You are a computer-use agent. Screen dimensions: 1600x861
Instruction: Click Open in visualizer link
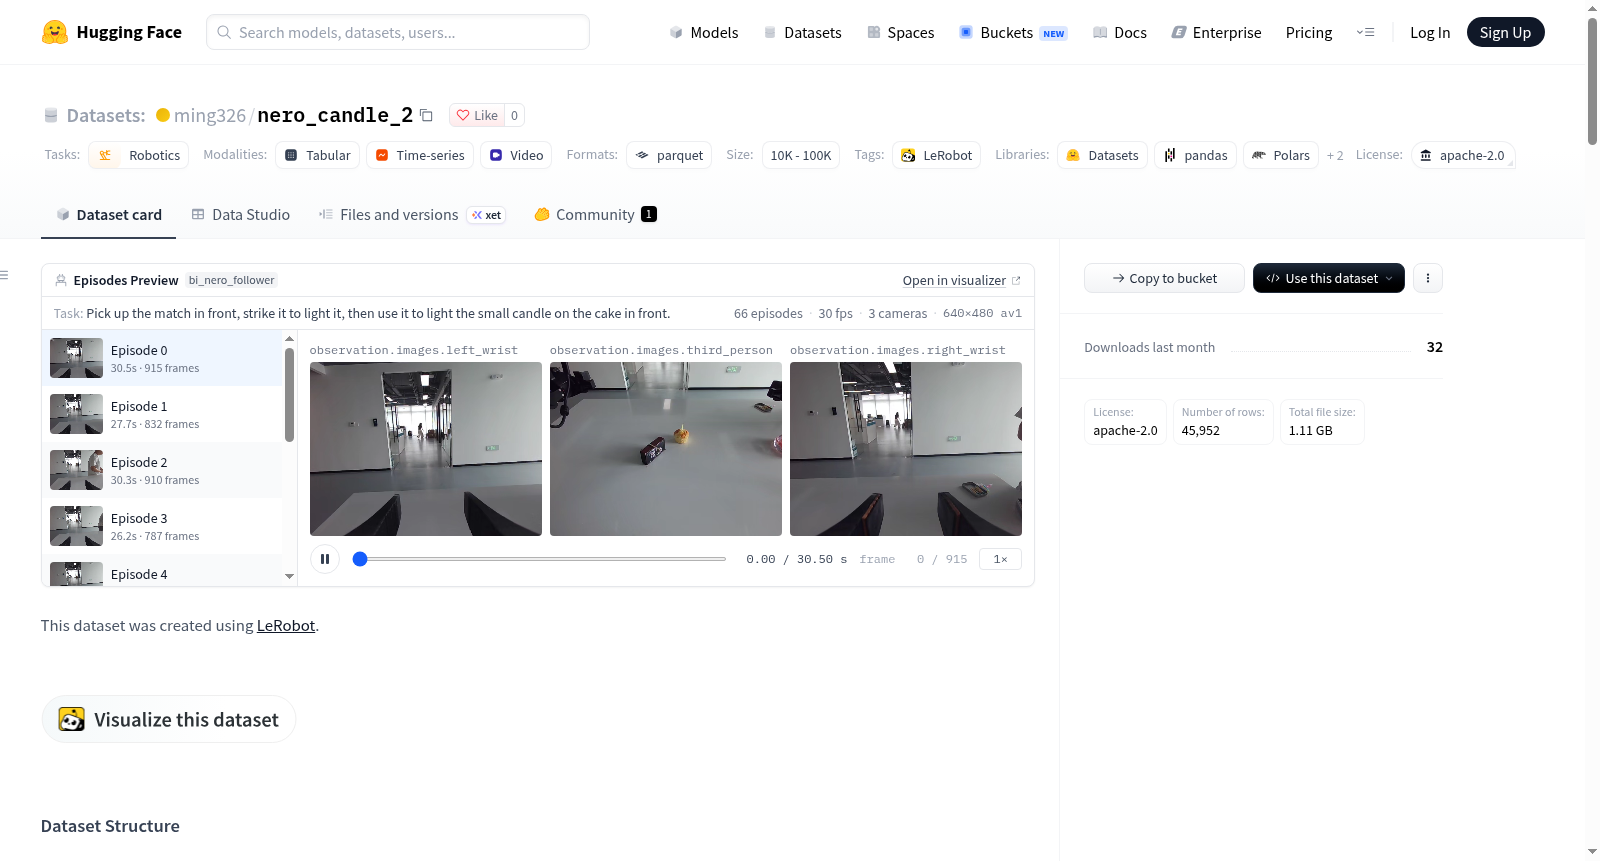[961, 280]
